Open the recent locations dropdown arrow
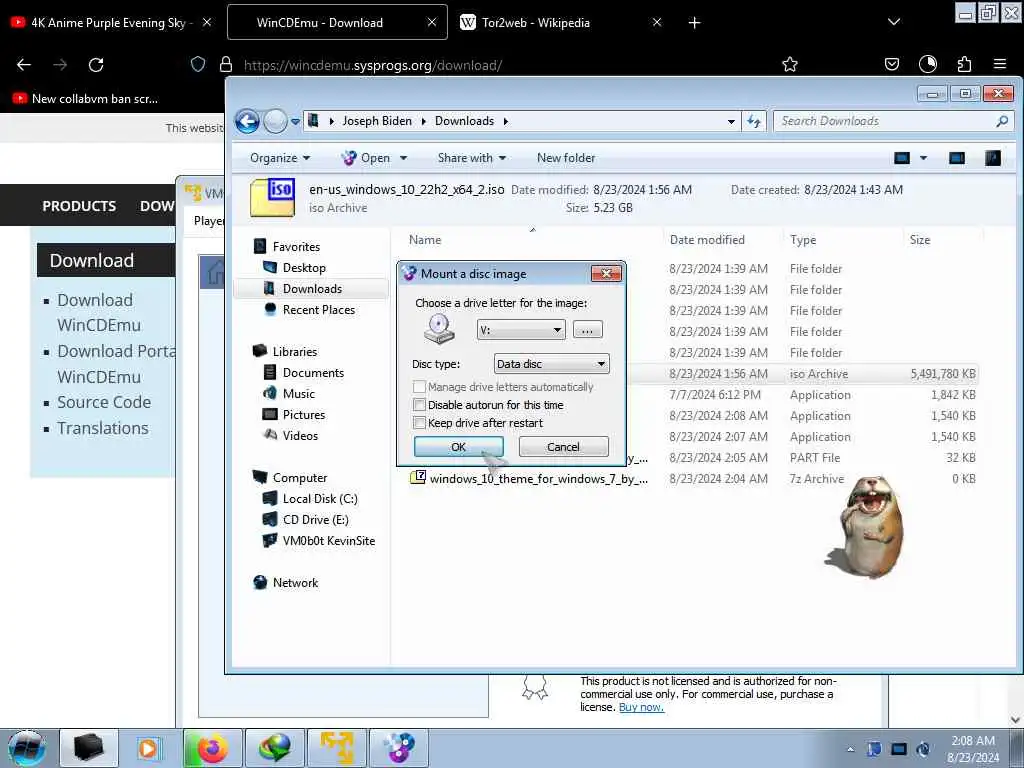1024x768 pixels. [x=295, y=121]
